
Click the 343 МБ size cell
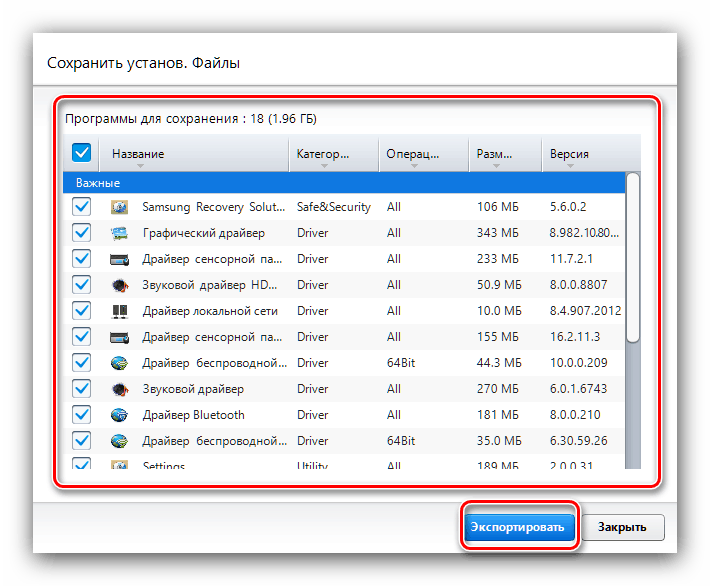point(498,233)
